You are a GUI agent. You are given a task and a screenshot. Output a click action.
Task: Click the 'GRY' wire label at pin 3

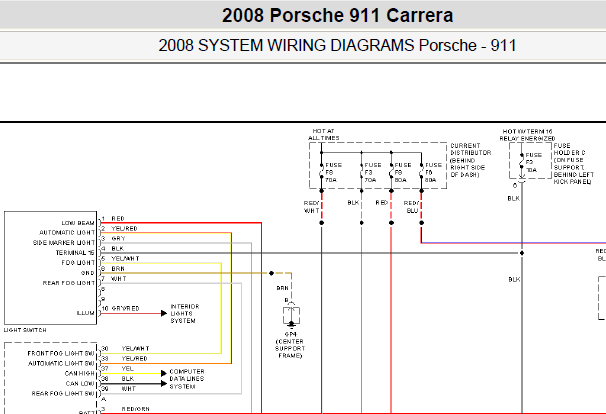pyautogui.click(x=118, y=239)
